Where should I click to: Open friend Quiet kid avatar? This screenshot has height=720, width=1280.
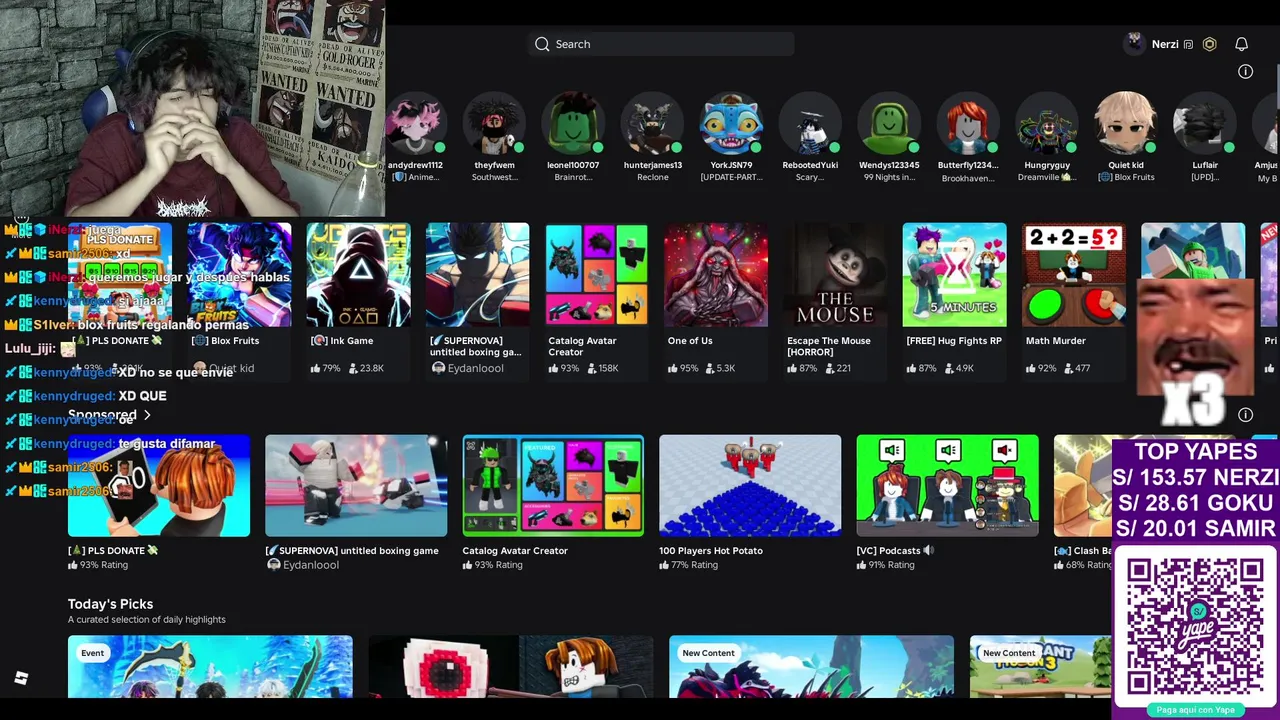[1126, 124]
